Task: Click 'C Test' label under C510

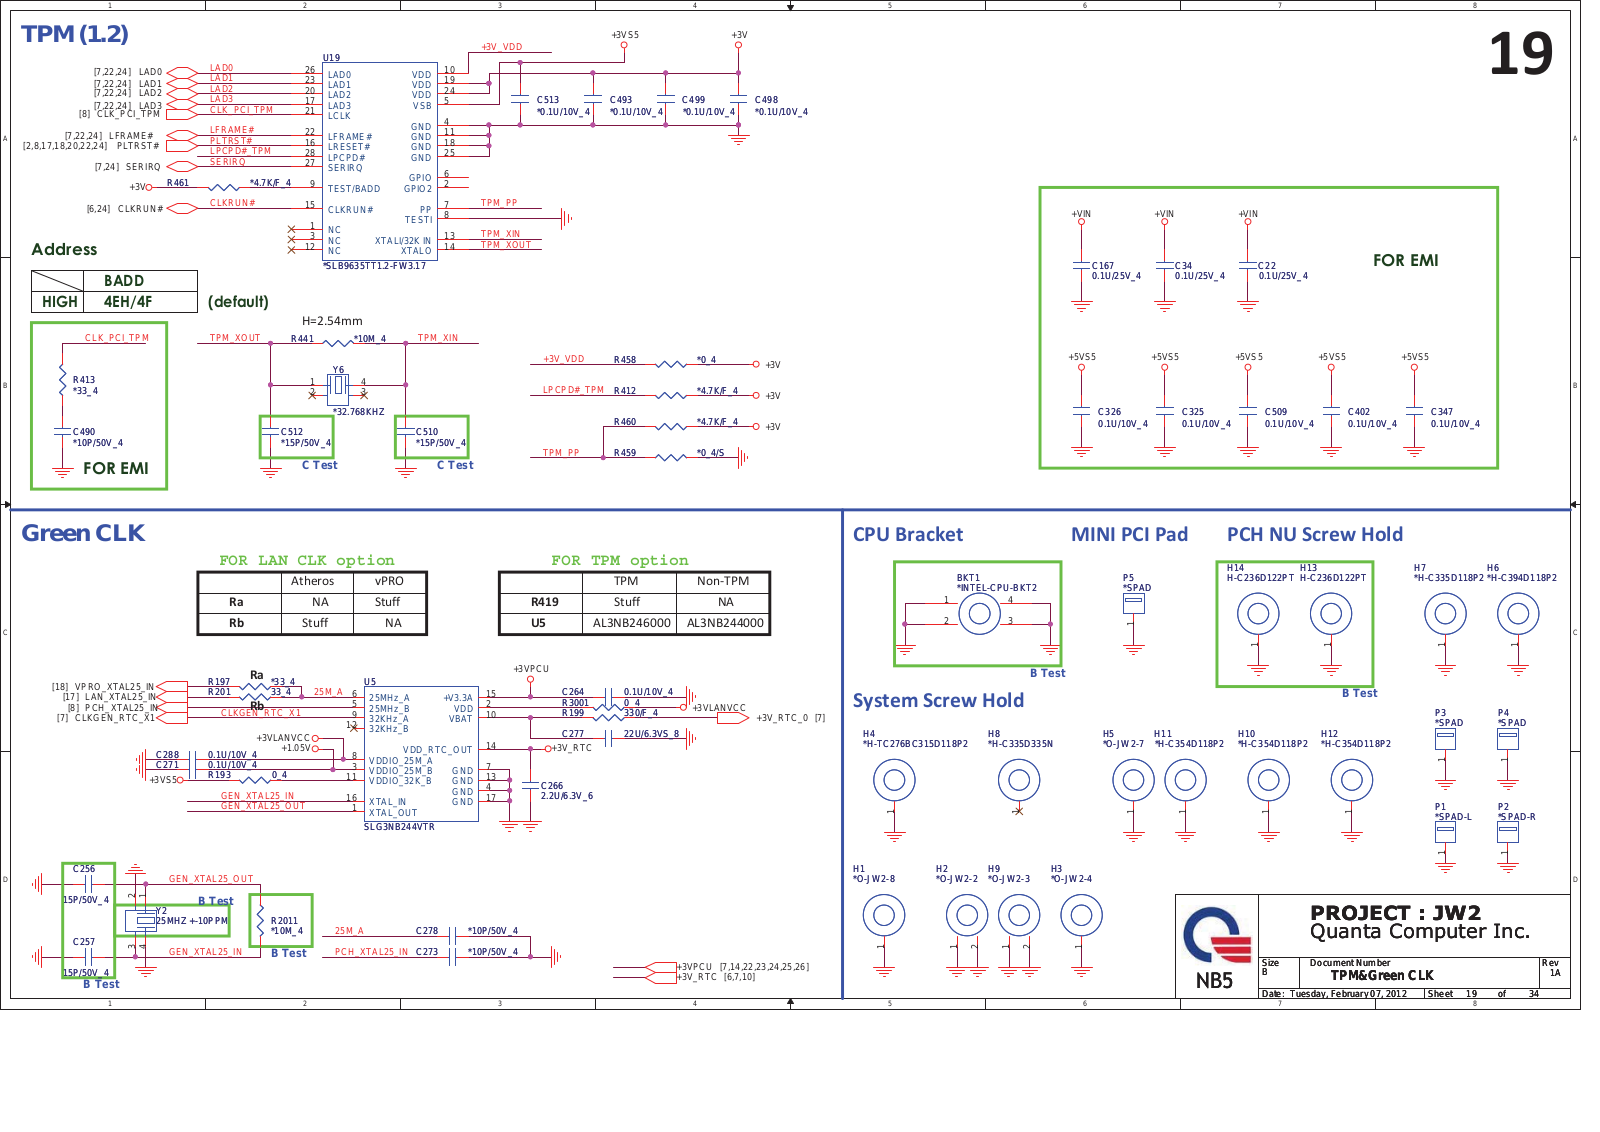Action: pyautogui.click(x=455, y=465)
